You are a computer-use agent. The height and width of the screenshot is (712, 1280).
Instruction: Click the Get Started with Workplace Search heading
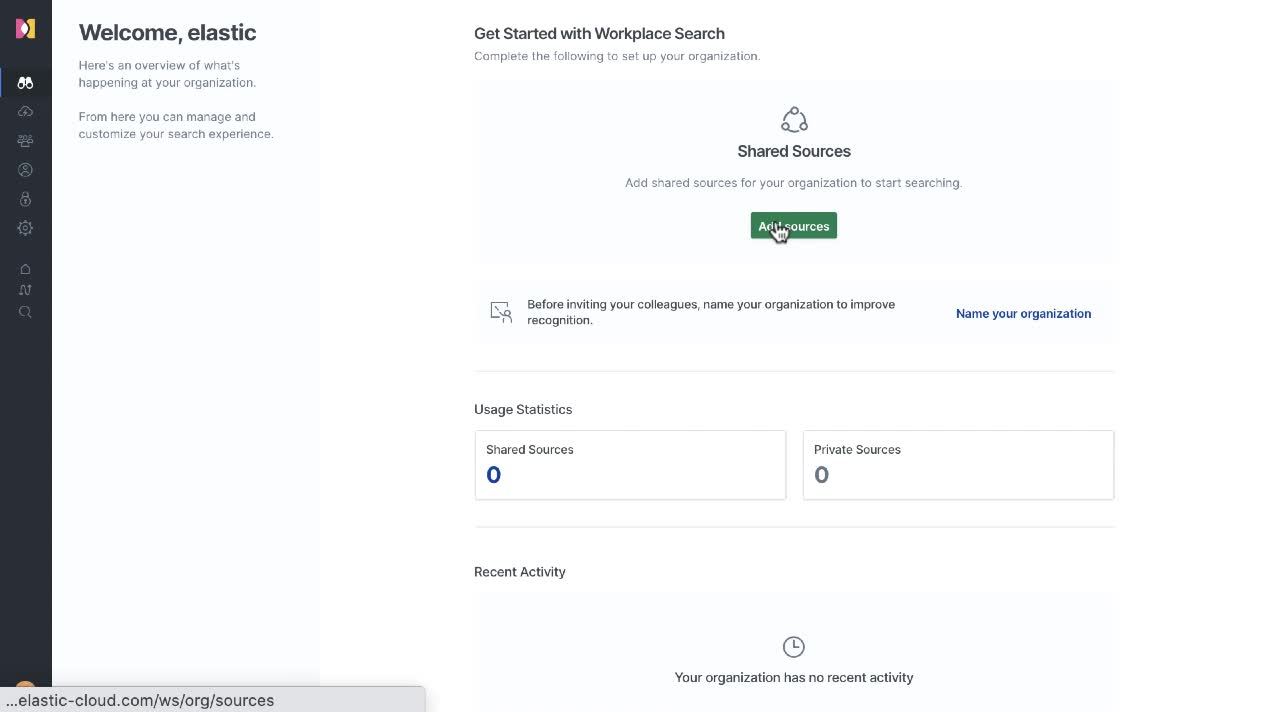[x=599, y=34]
